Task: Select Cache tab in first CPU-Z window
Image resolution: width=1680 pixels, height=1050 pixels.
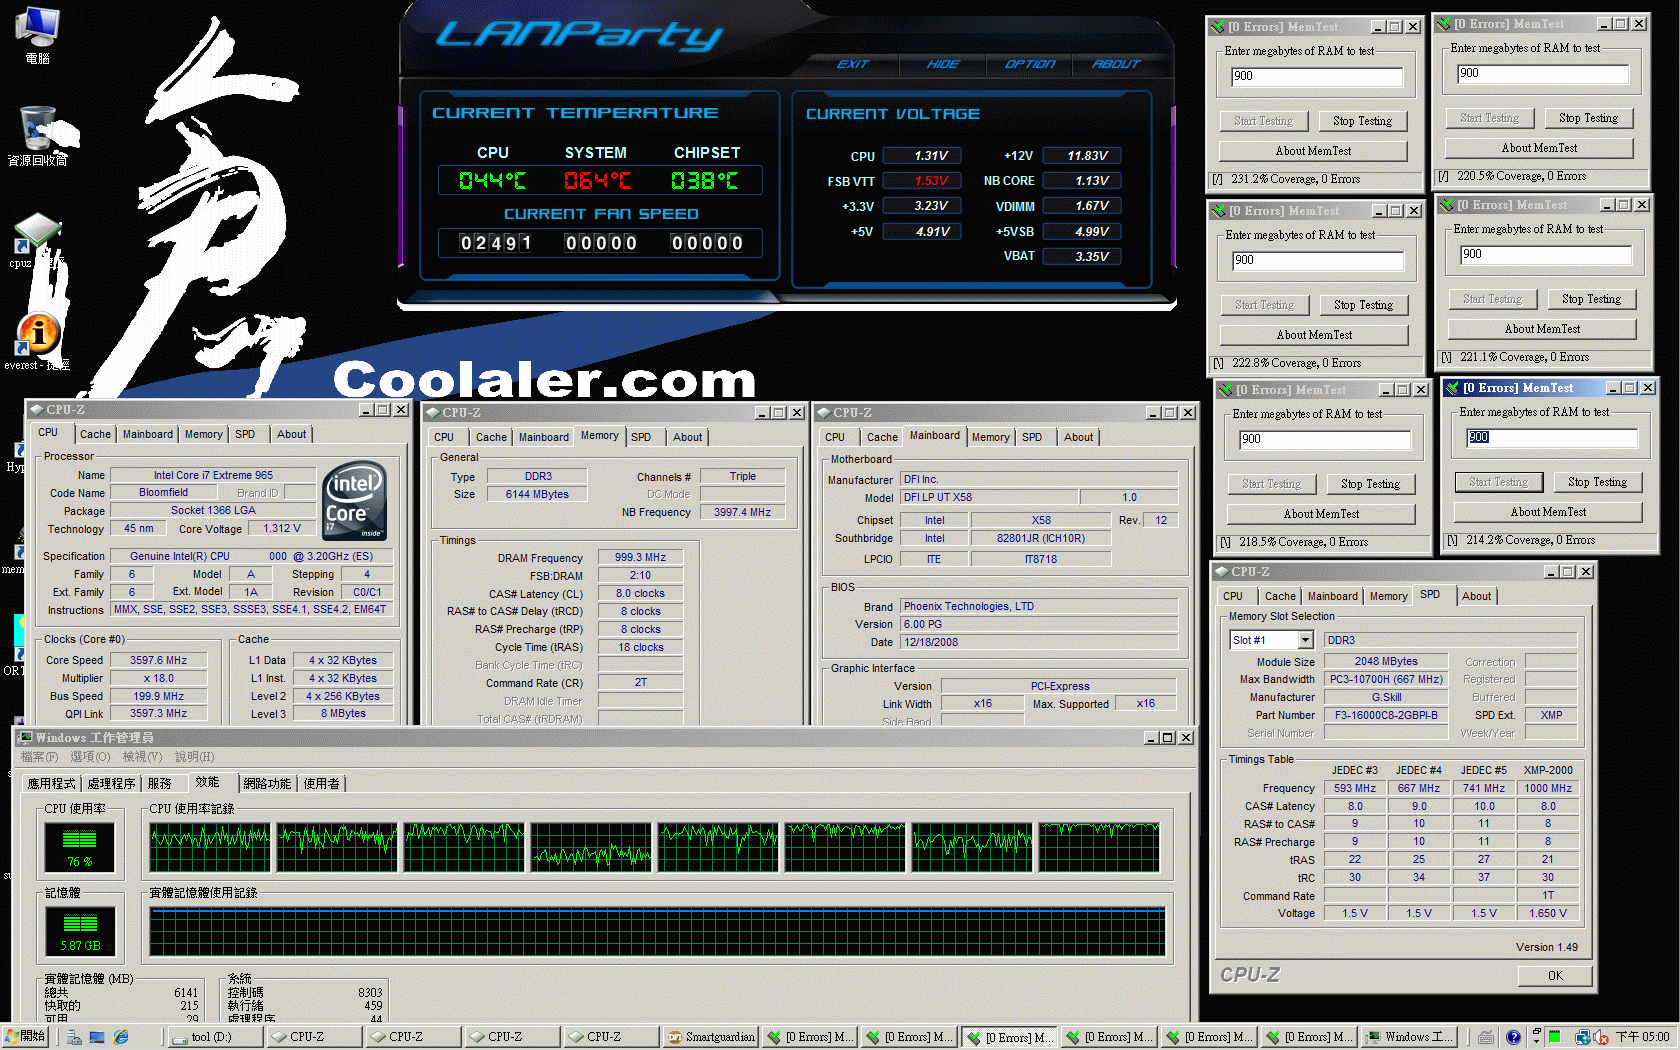Action: (x=95, y=435)
